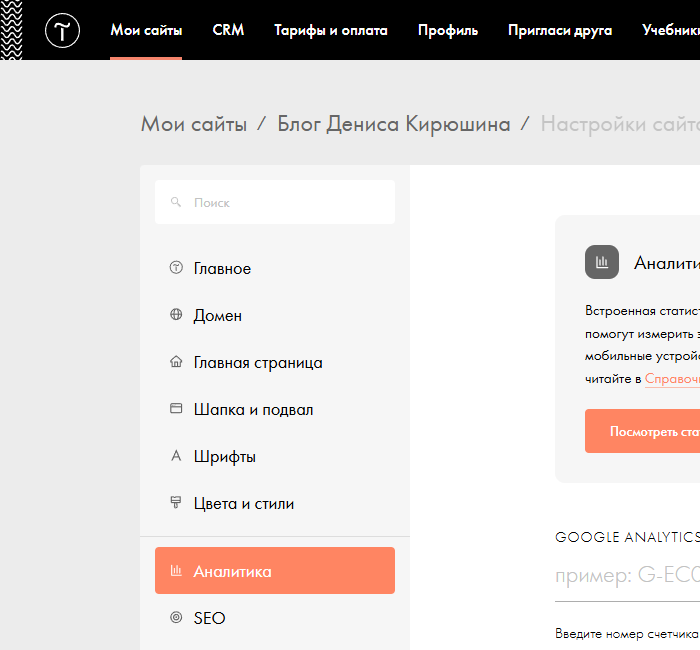
Task: Open Тарифы и оплата menu item
Action: point(331,30)
